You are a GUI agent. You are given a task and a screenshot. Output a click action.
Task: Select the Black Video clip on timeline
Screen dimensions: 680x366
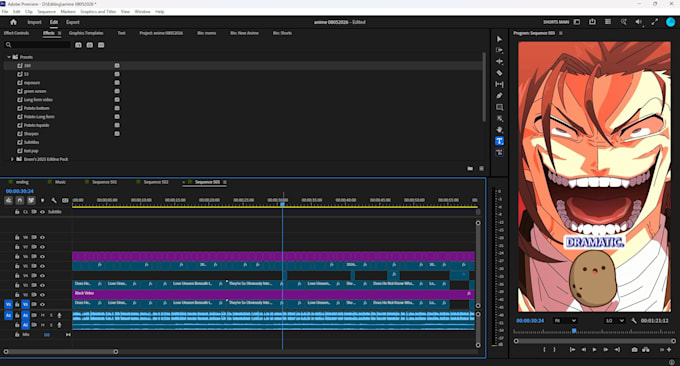273,294
